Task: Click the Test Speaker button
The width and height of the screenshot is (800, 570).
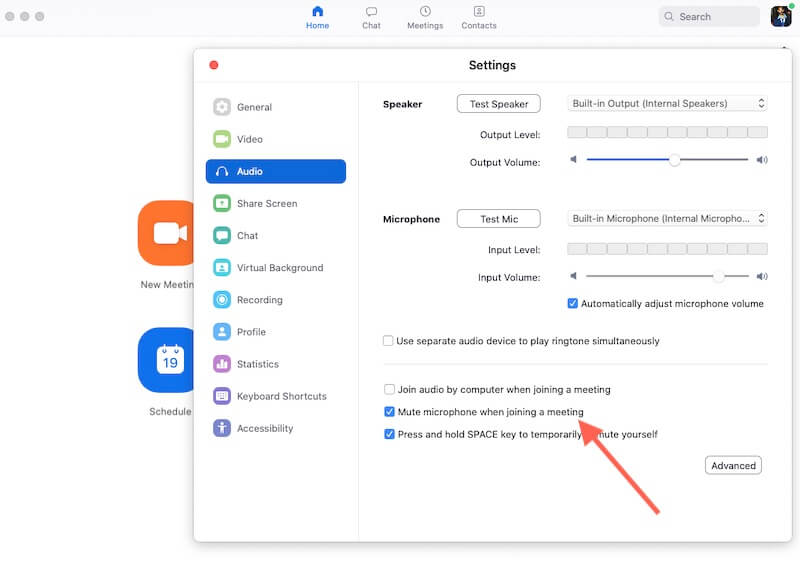Action: (498, 104)
